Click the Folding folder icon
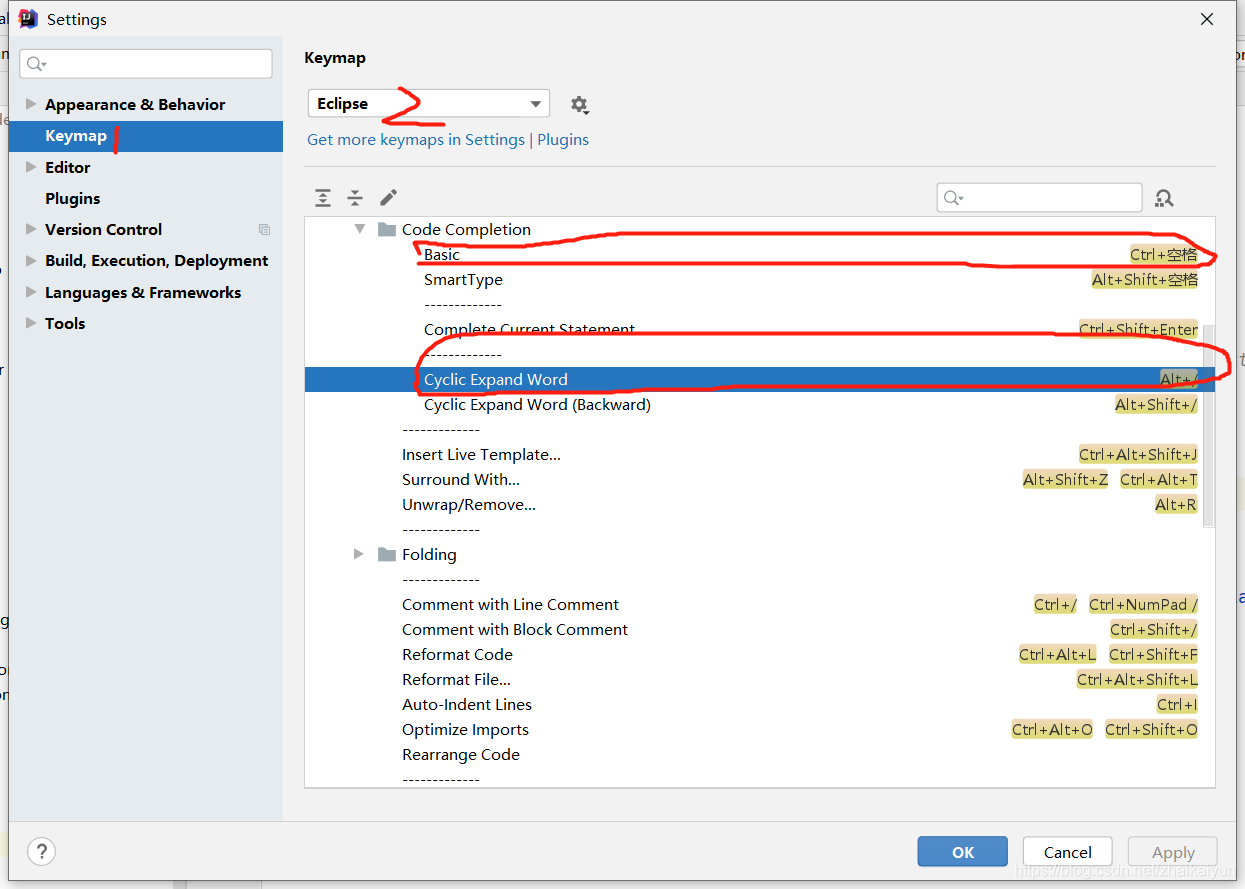This screenshot has width=1245, height=889. point(387,555)
